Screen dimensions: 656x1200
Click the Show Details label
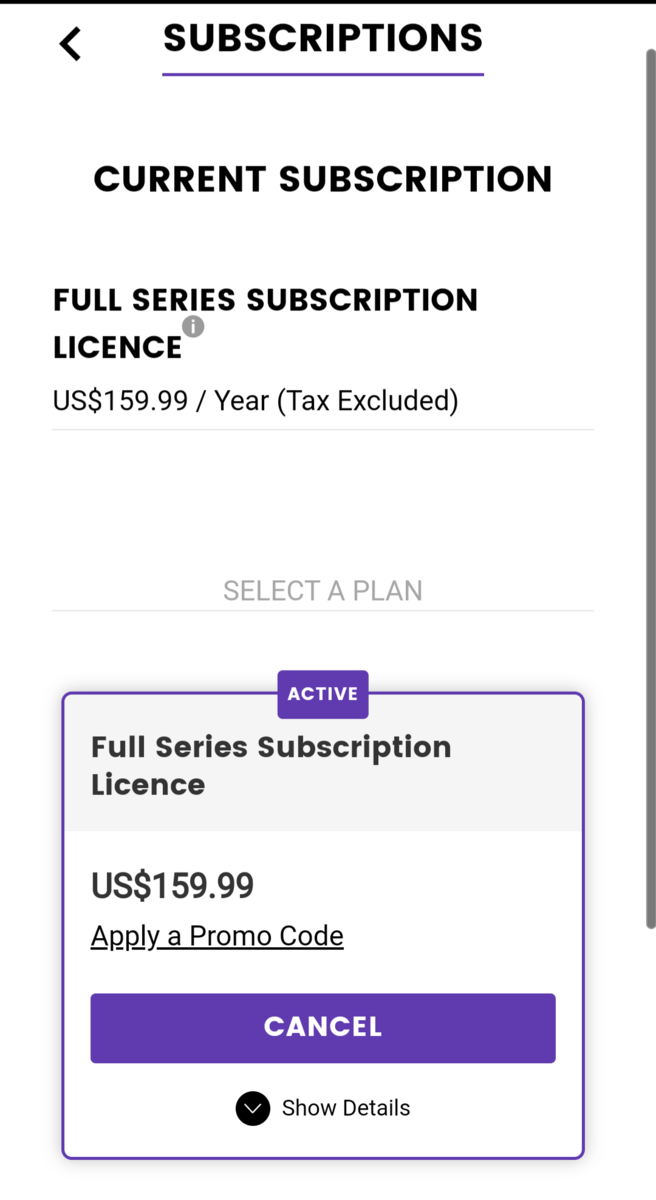(x=346, y=1108)
